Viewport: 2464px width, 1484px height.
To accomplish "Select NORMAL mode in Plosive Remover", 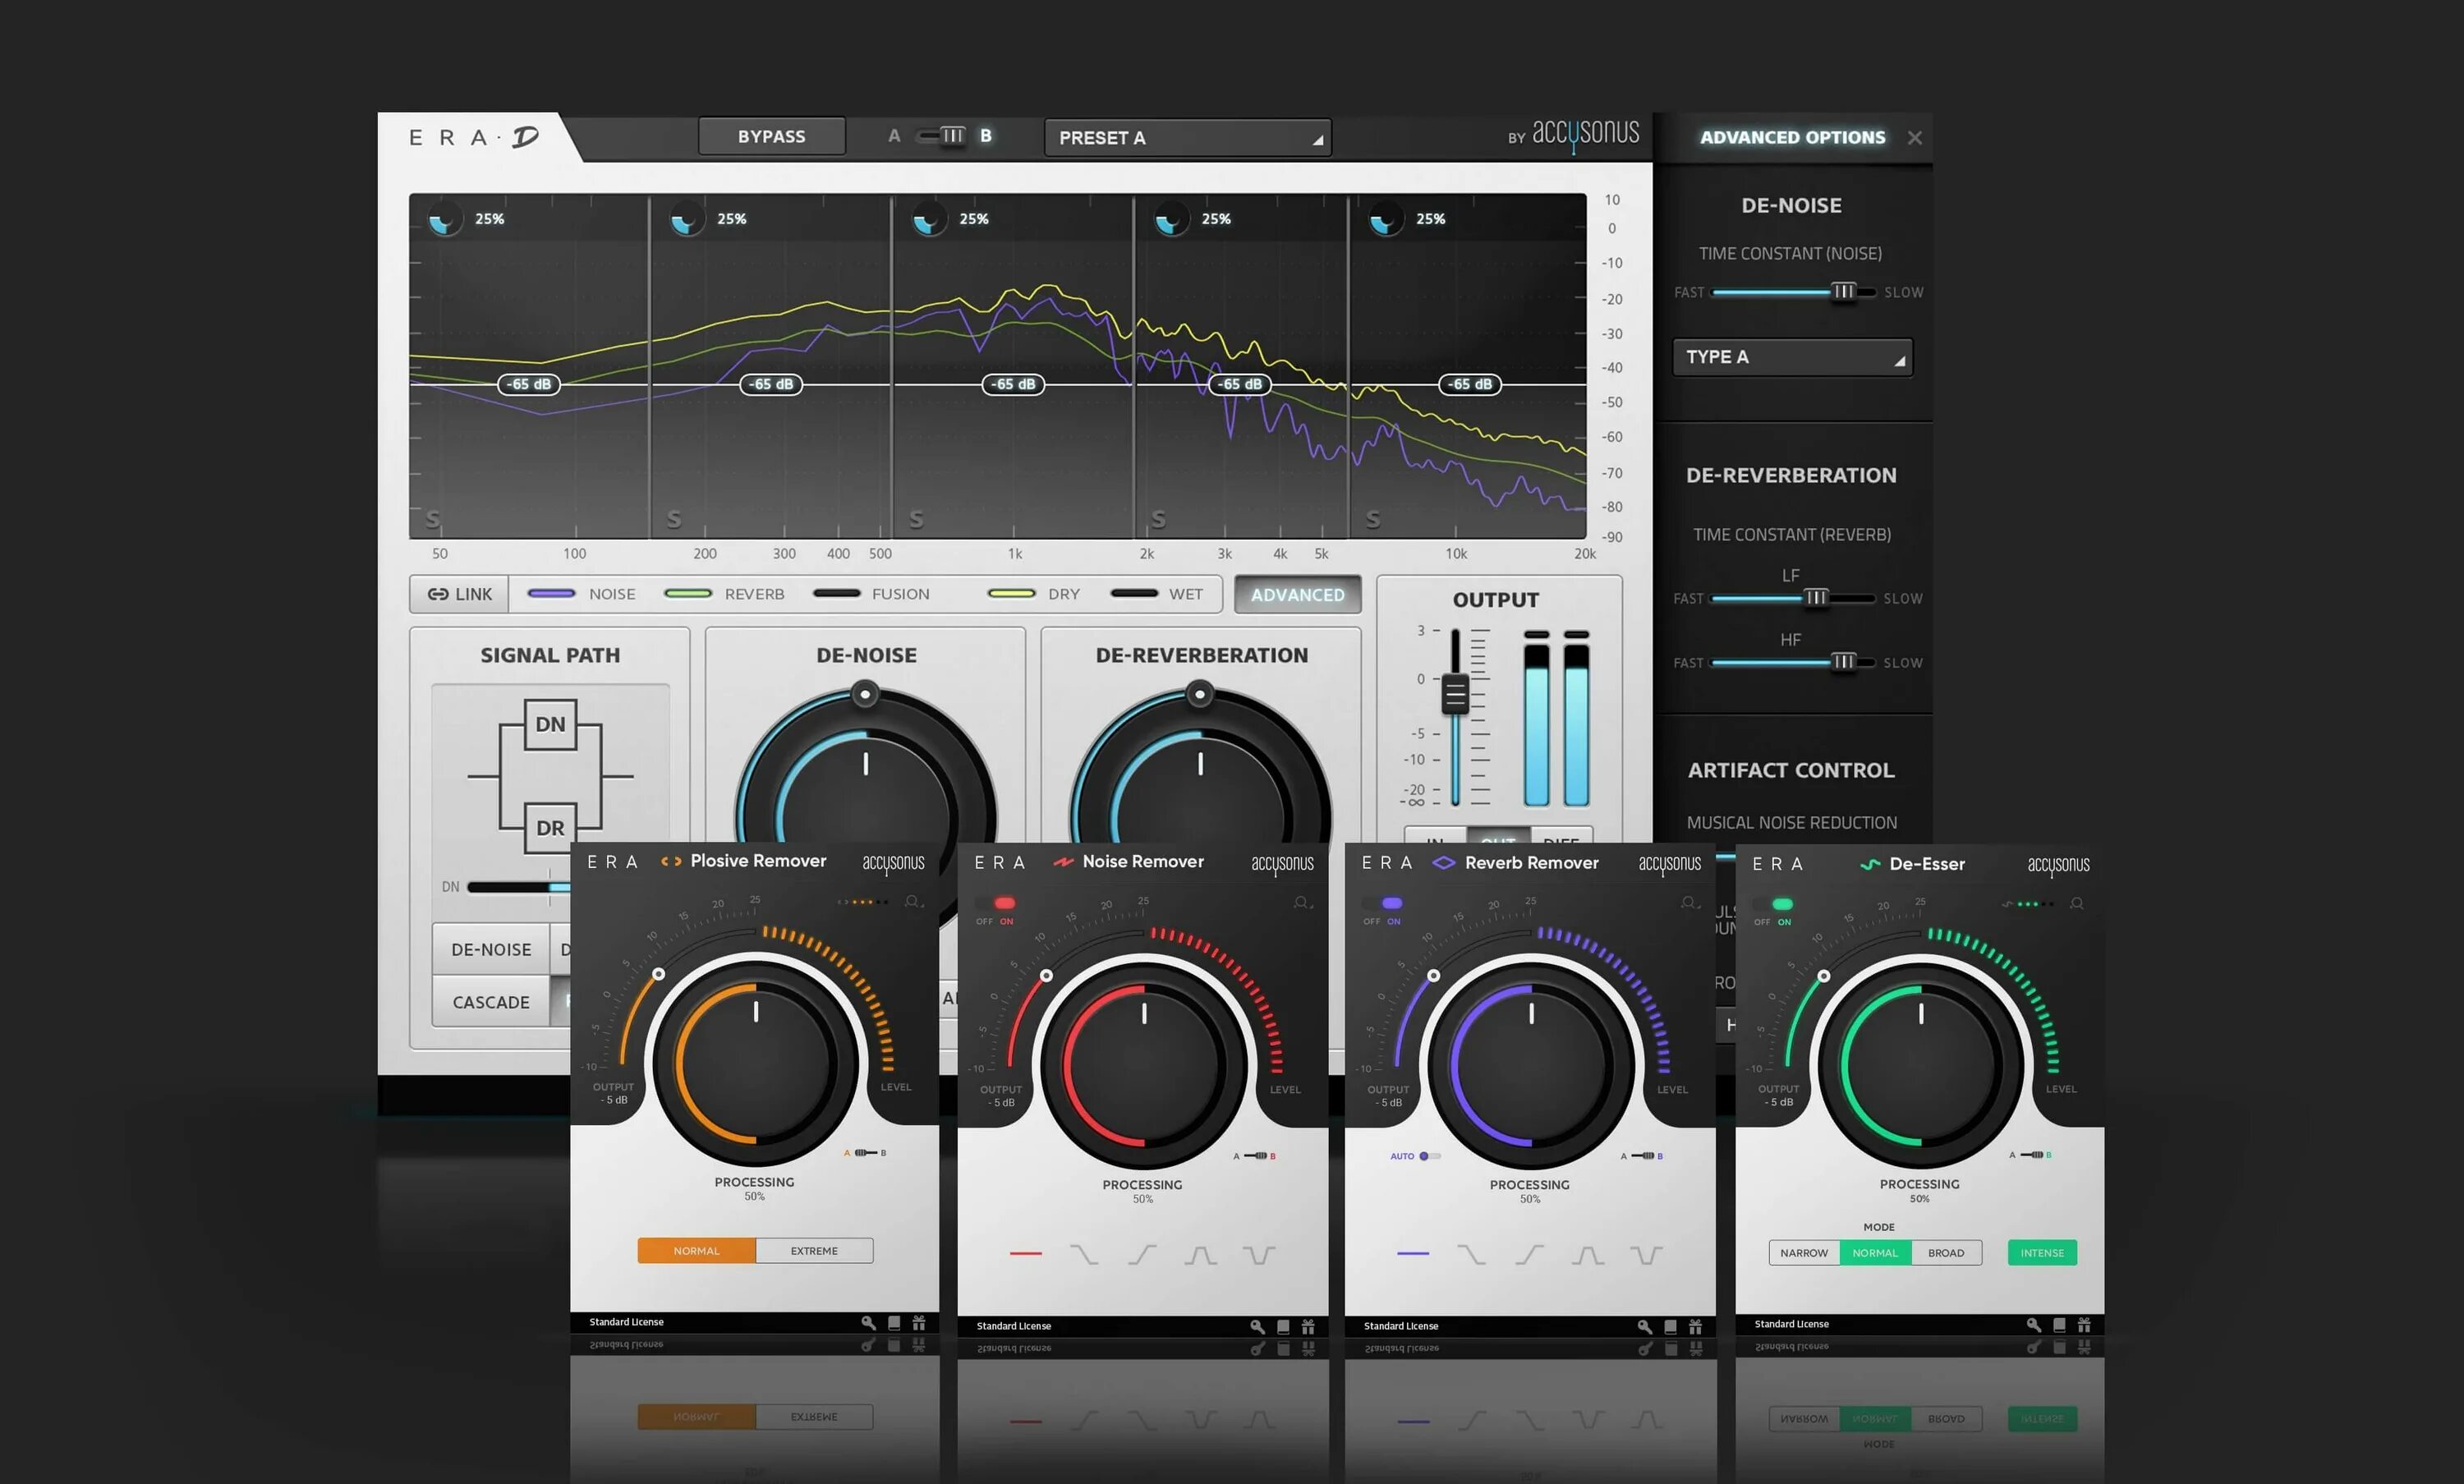I will [696, 1251].
